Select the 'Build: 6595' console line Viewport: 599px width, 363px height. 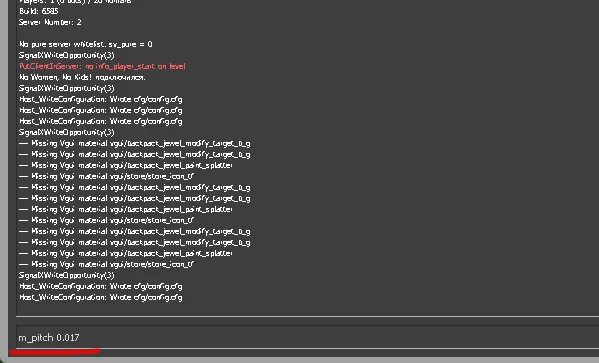coord(39,11)
